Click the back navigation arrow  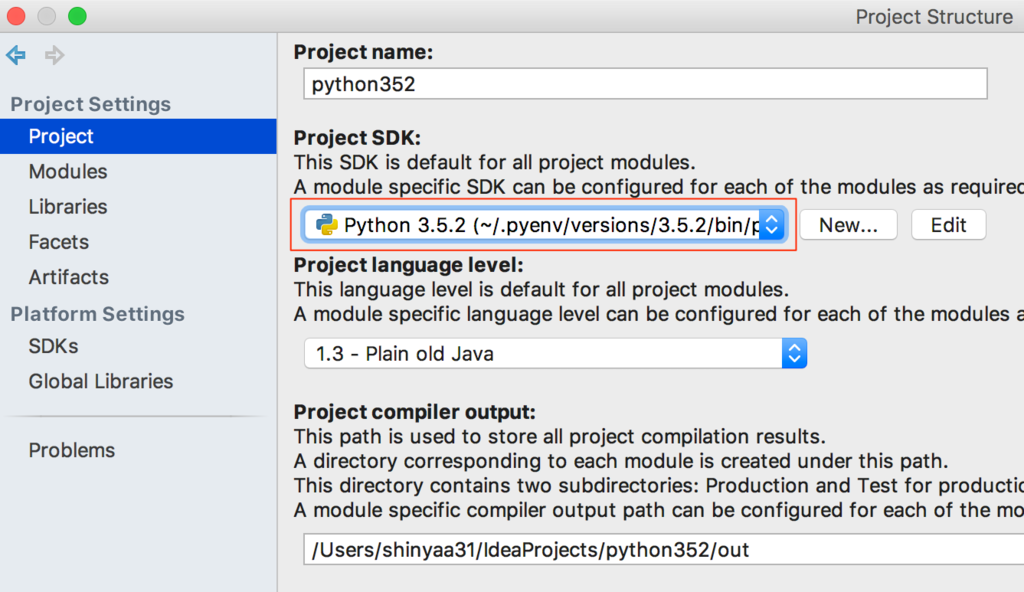[16, 55]
